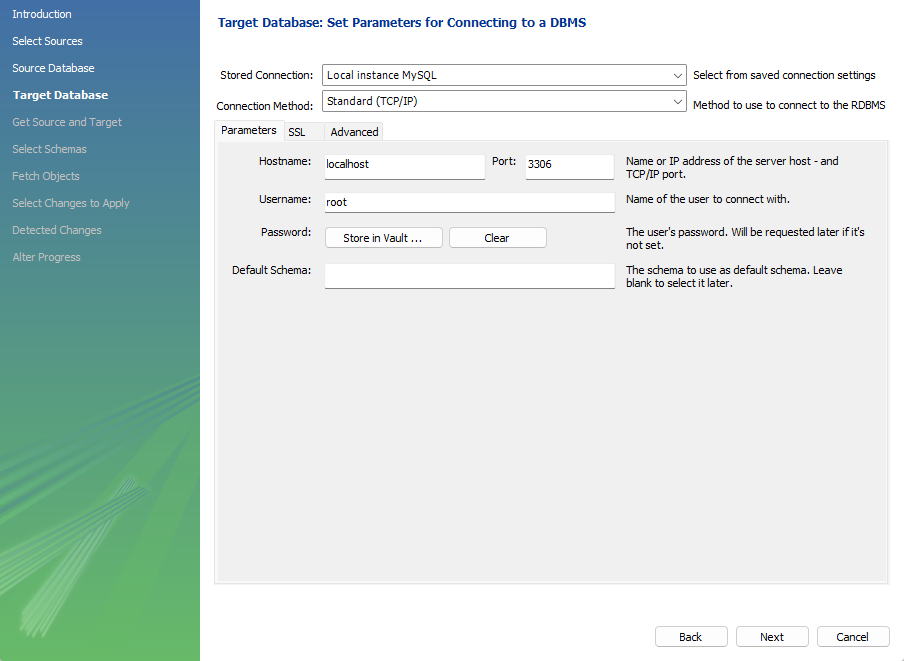Click 'Method to use to connect' hint
The height and width of the screenshot is (661, 904).
click(x=789, y=105)
